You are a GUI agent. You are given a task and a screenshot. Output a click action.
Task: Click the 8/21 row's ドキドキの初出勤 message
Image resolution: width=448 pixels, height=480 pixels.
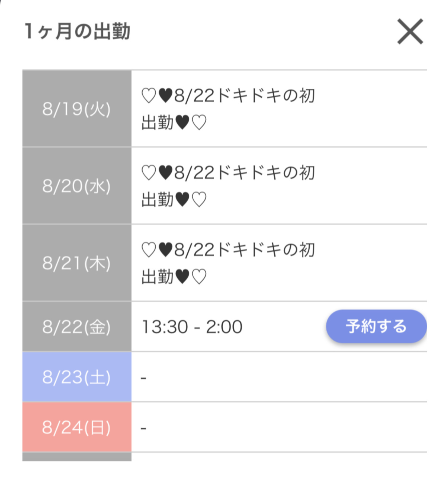click(228, 263)
